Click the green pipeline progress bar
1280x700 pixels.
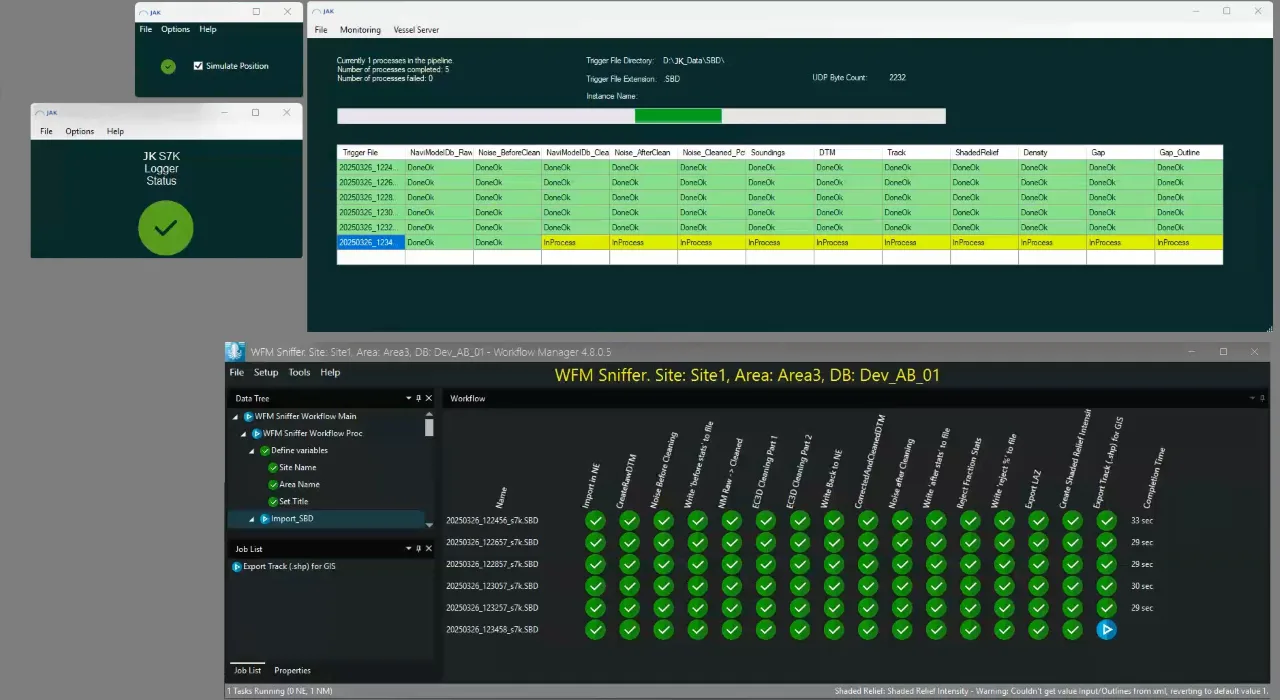(677, 115)
